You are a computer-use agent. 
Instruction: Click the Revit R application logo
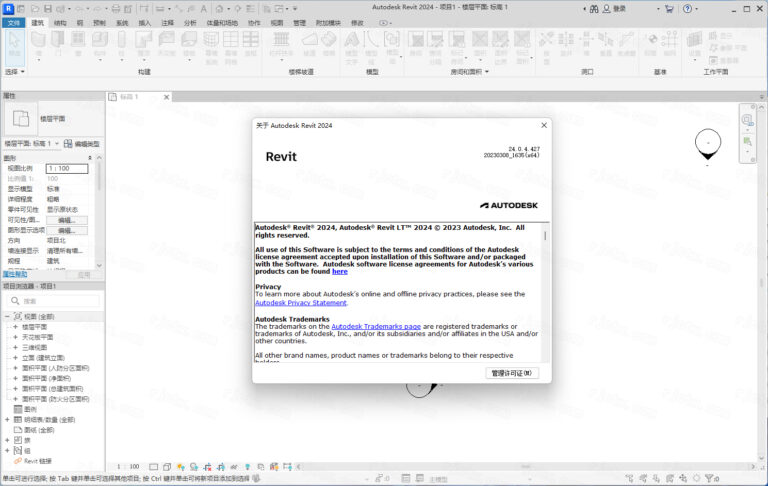[x=8, y=8]
